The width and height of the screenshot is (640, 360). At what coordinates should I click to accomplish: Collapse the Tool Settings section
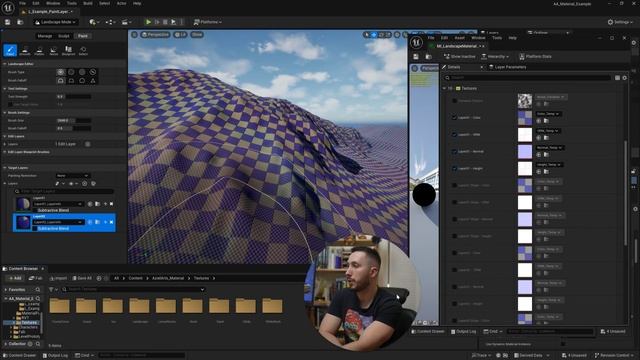click(4, 89)
